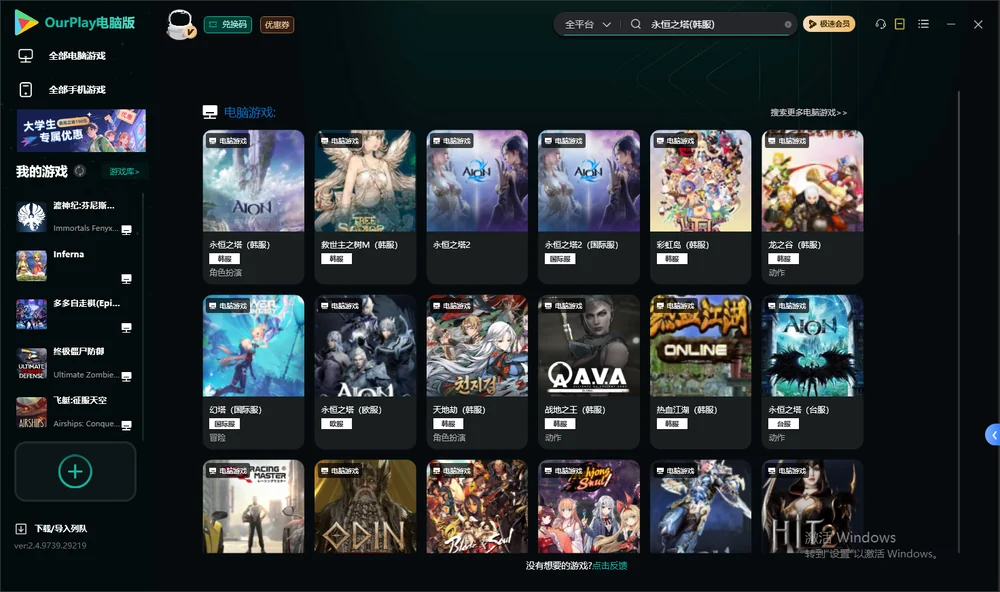Select the Inferna game in my games
1000x592 pixels.
74,265
